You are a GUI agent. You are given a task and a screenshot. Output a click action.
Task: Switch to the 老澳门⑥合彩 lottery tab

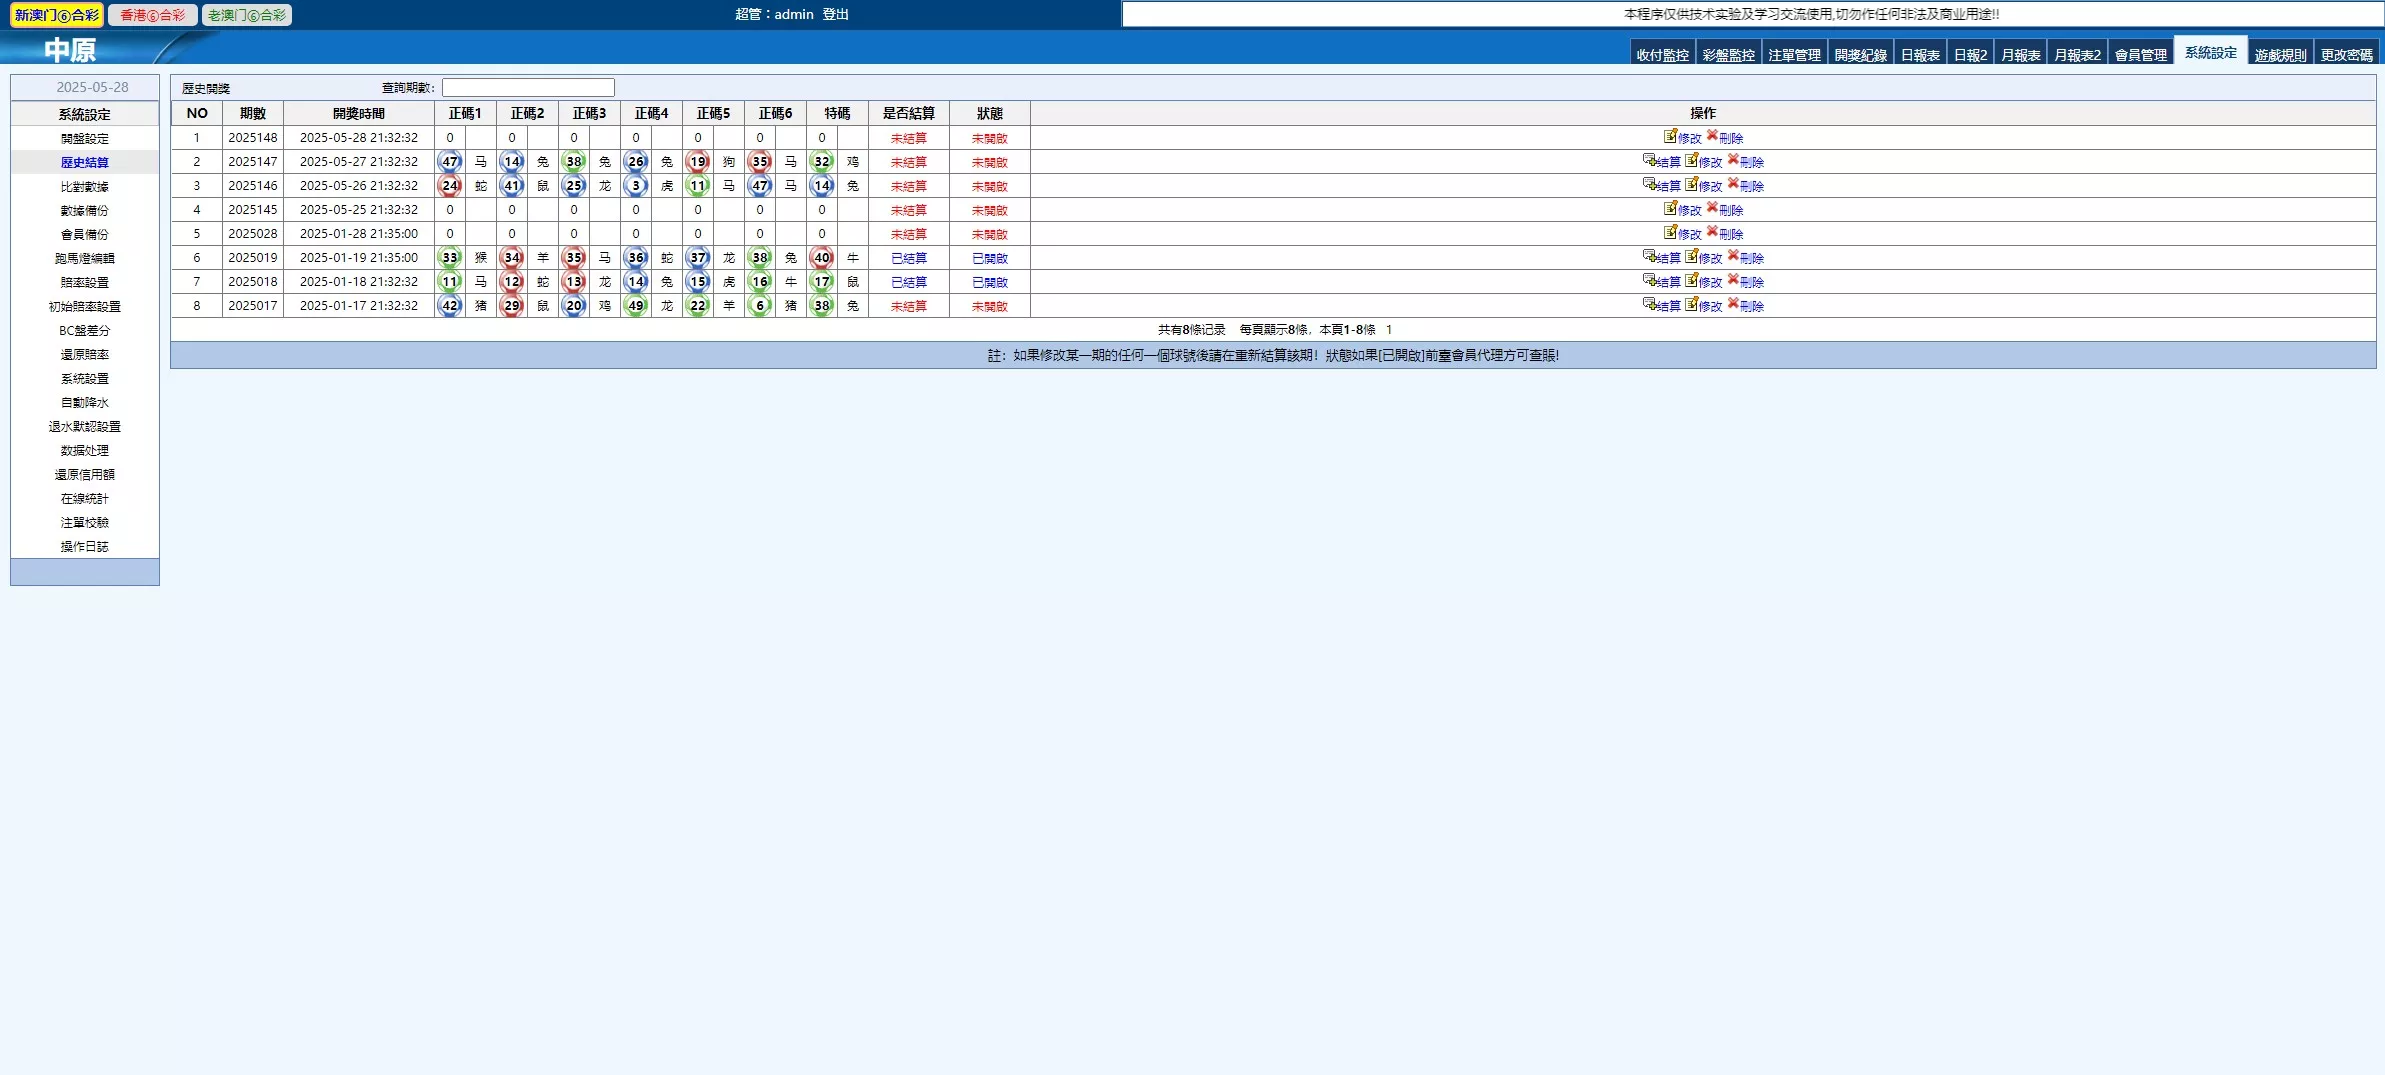[x=246, y=15]
